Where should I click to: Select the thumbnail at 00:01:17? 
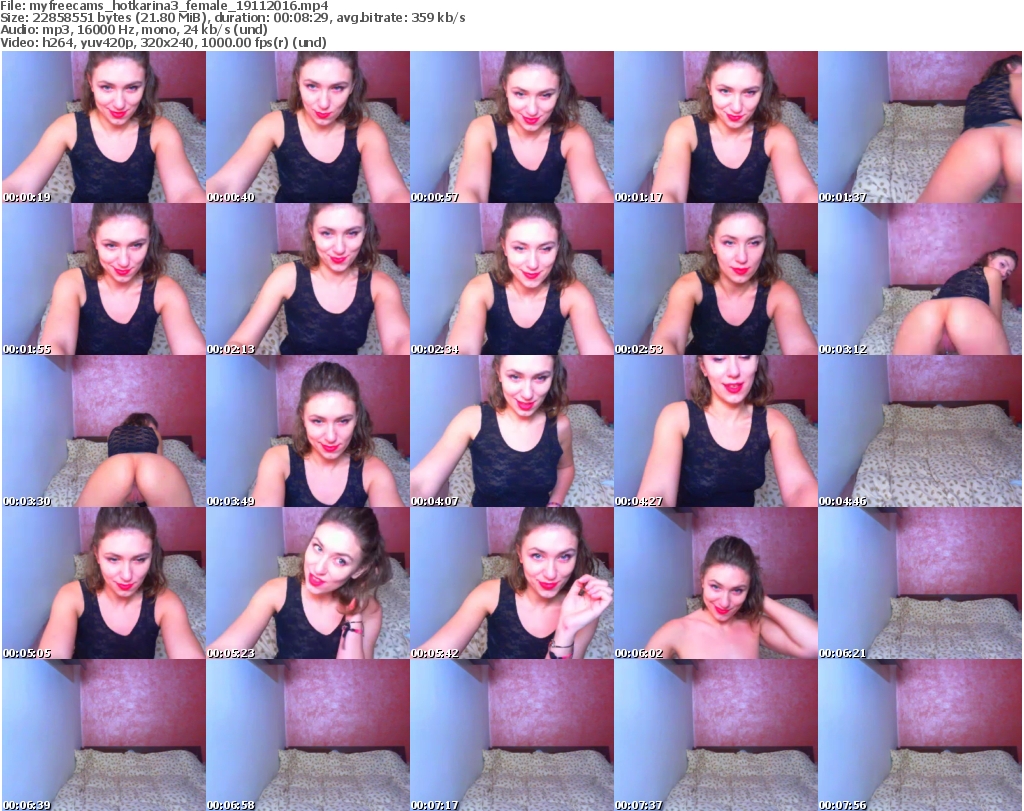tap(716, 127)
